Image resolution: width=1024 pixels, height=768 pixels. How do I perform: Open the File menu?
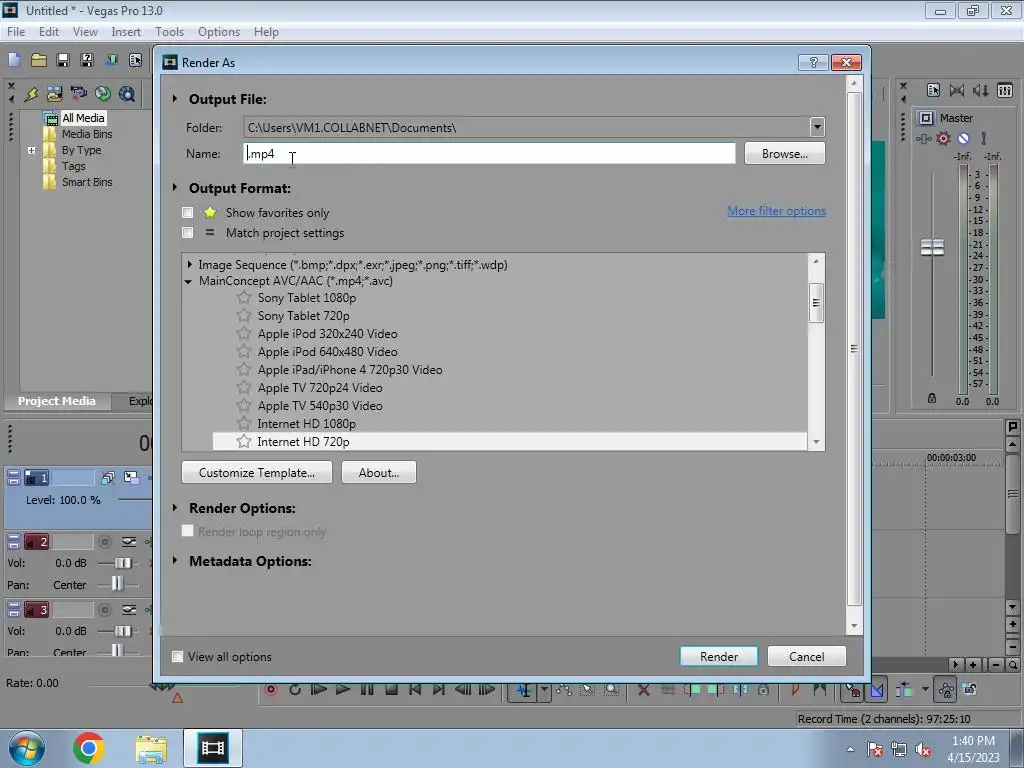pos(16,32)
